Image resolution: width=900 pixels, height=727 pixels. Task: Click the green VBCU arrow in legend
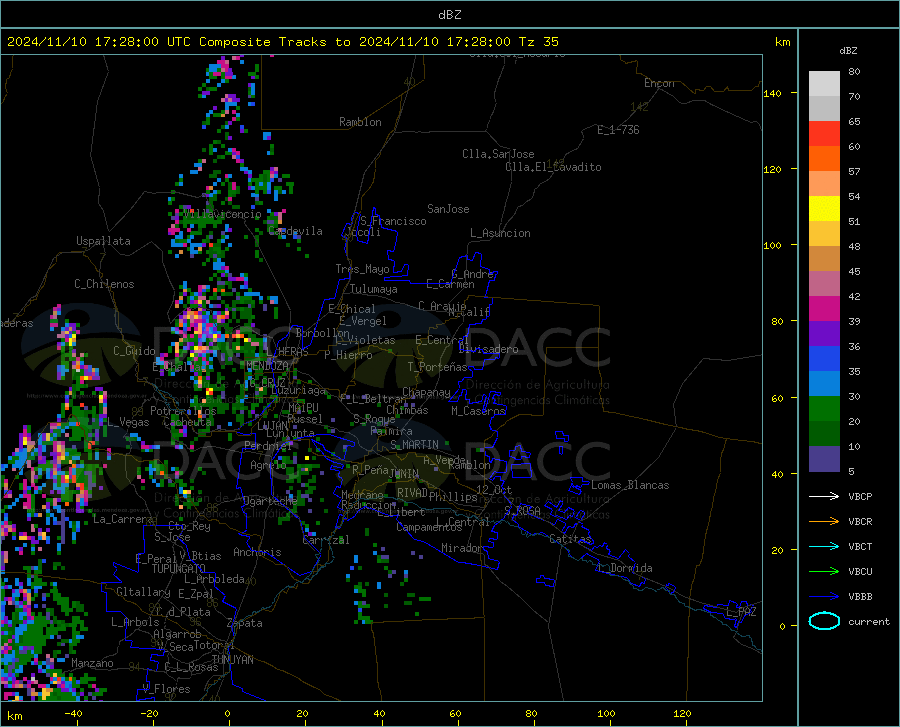pyautogui.click(x=824, y=572)
